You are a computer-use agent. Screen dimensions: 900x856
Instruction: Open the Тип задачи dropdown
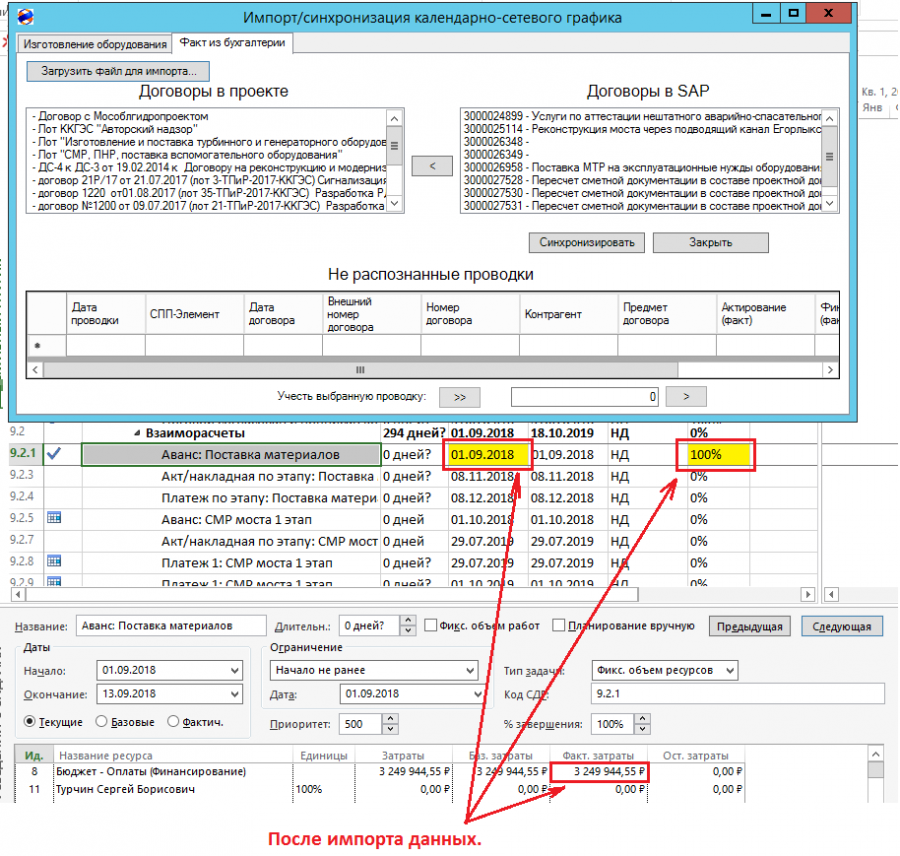[730, 670]
